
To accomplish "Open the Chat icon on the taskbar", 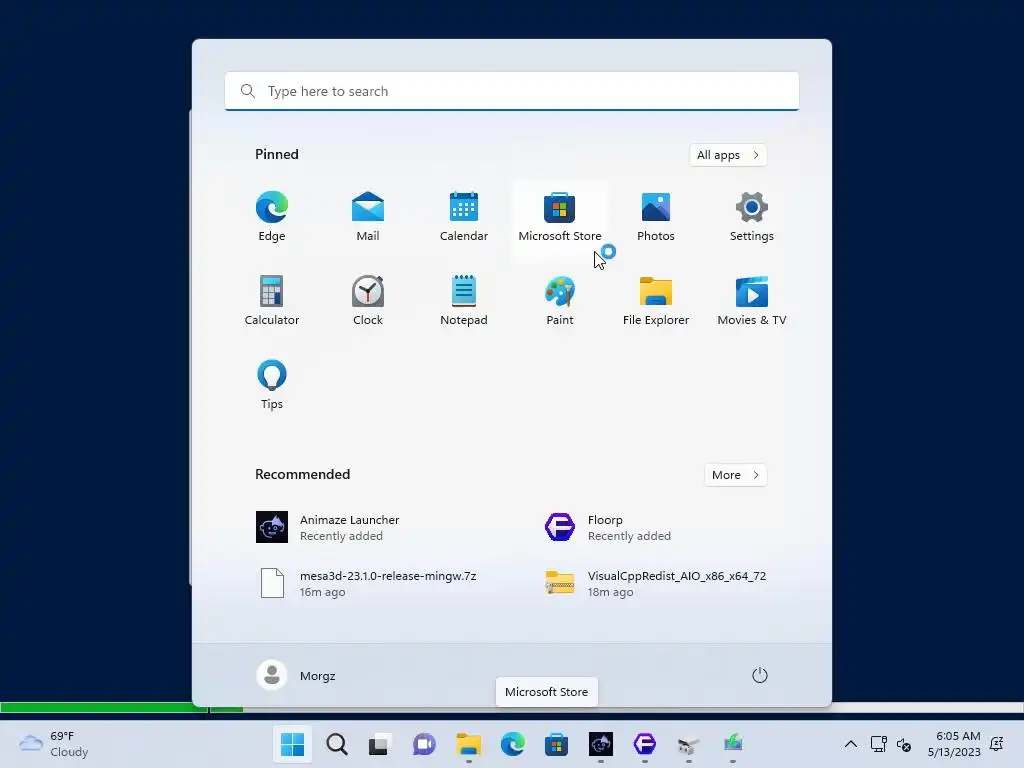I will [x=424, y=744].
